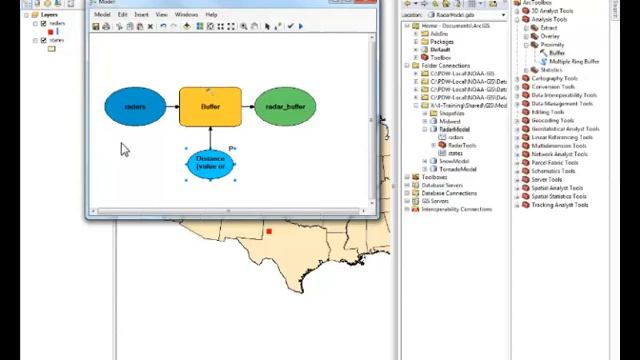Image resolution: width=640 pixels, height=360 pixels.
Task: Expand the RadarTools toolbox node
Action: 433,145
